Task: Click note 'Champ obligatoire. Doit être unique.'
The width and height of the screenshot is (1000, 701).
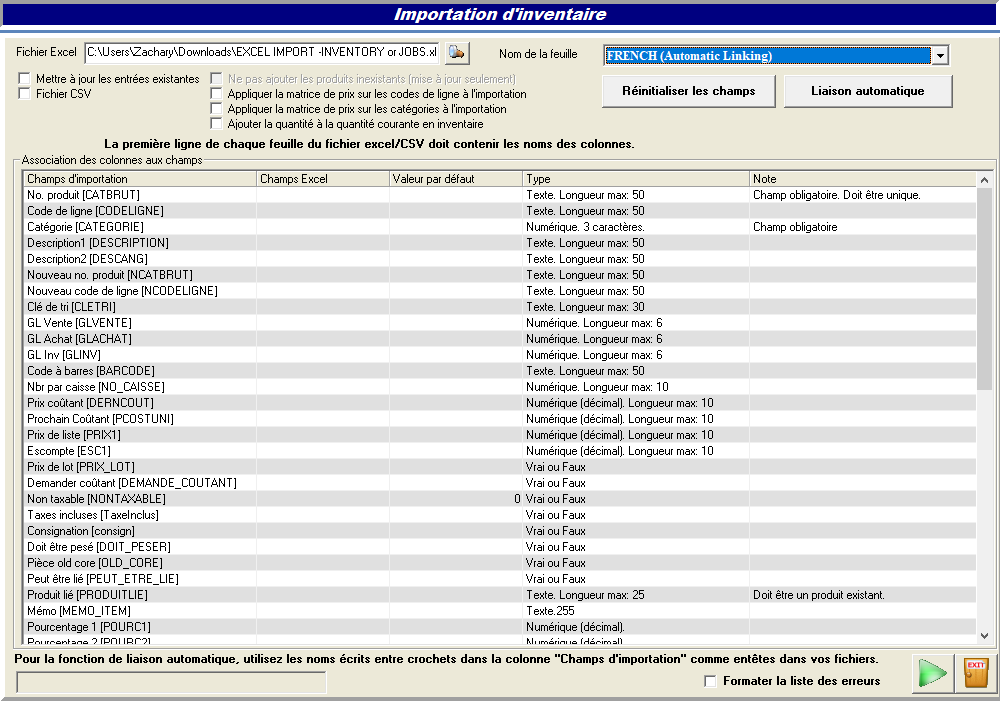Action: (x=837, y=195)
